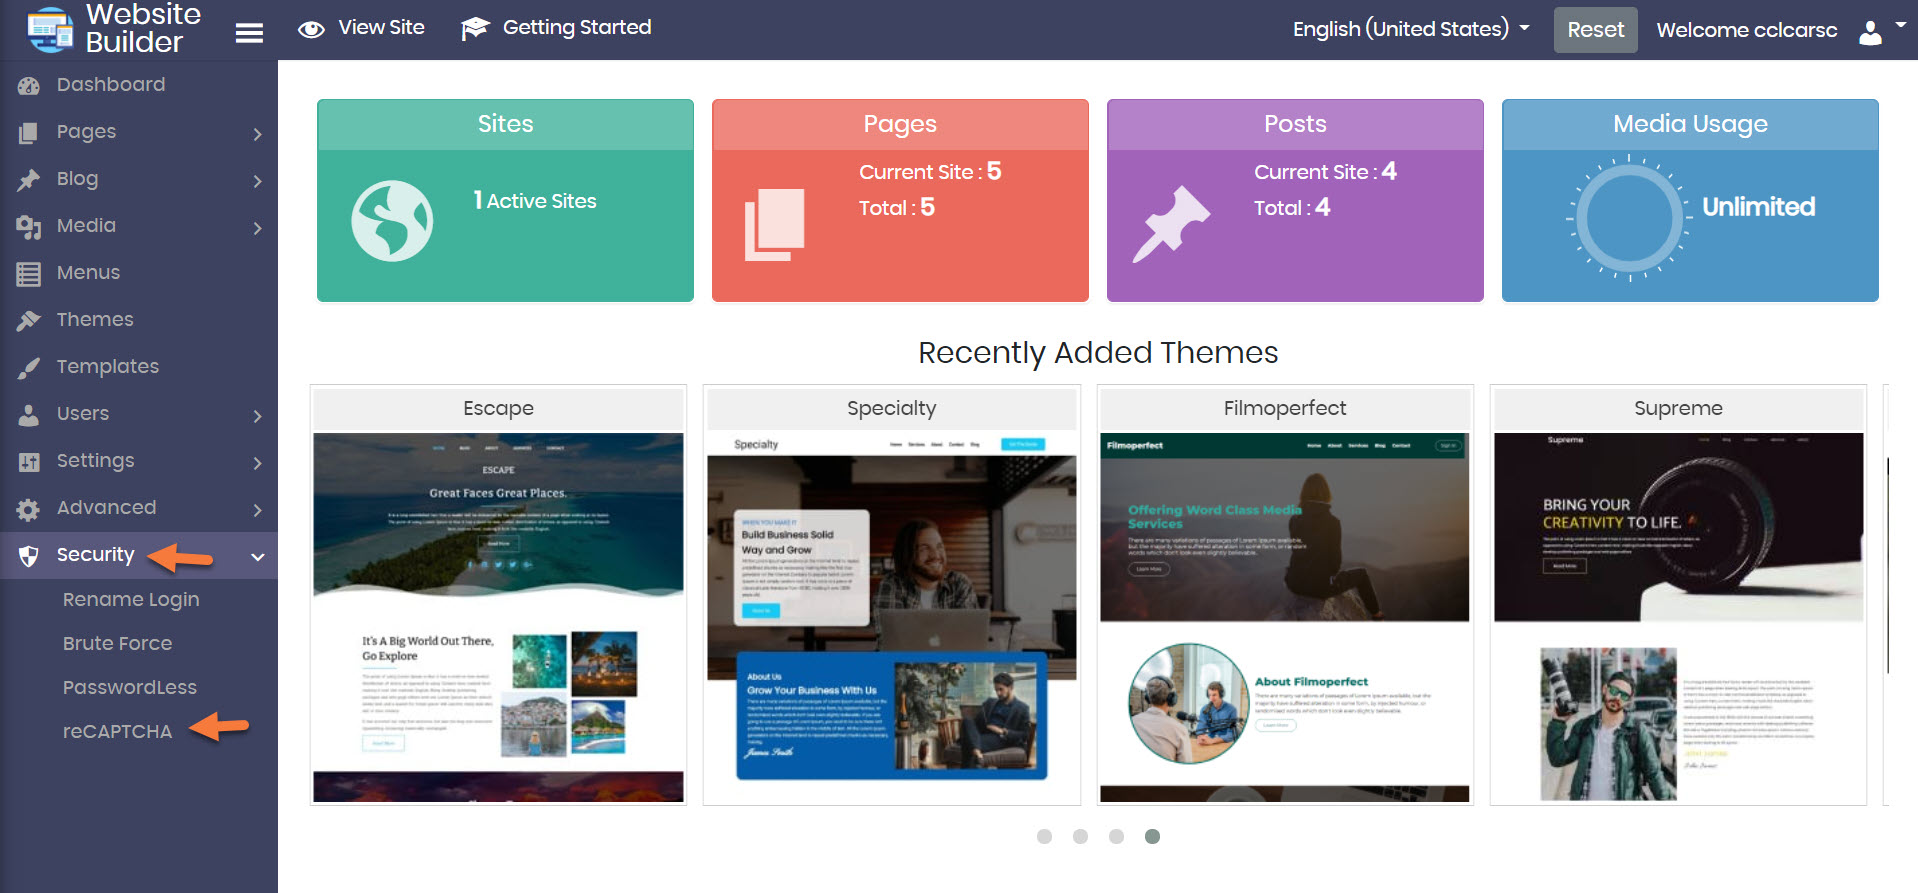Open the English (United States) language dropdown
This screenshot has height=893, width=1918.
click(x=1410, y=29)
